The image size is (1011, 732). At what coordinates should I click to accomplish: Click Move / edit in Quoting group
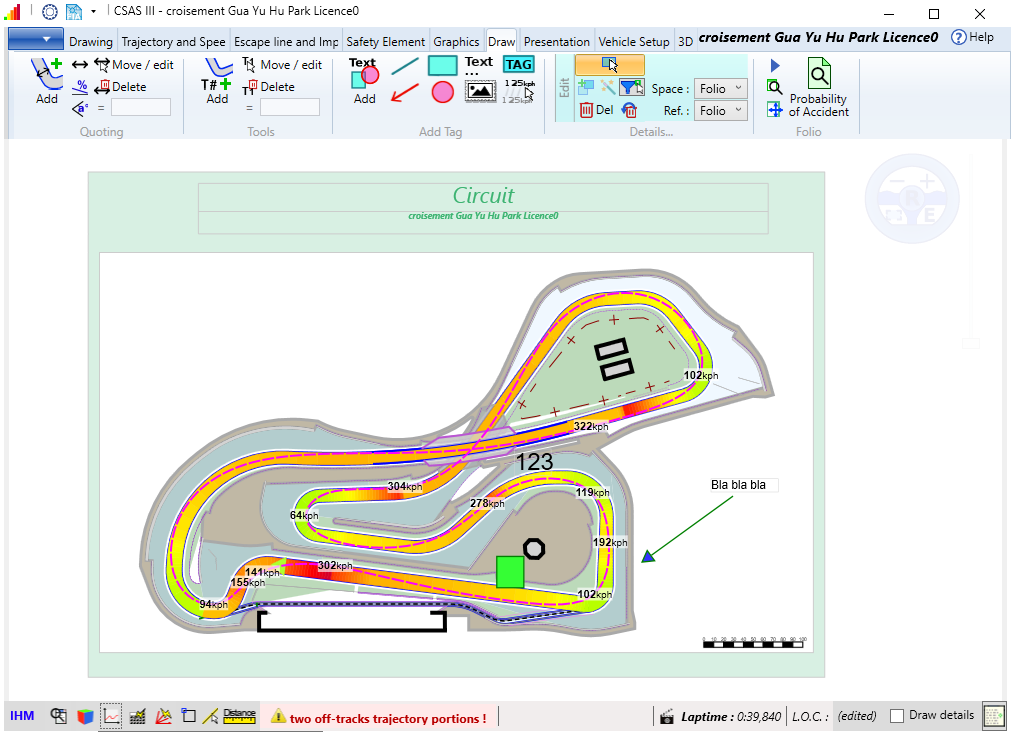134,64
